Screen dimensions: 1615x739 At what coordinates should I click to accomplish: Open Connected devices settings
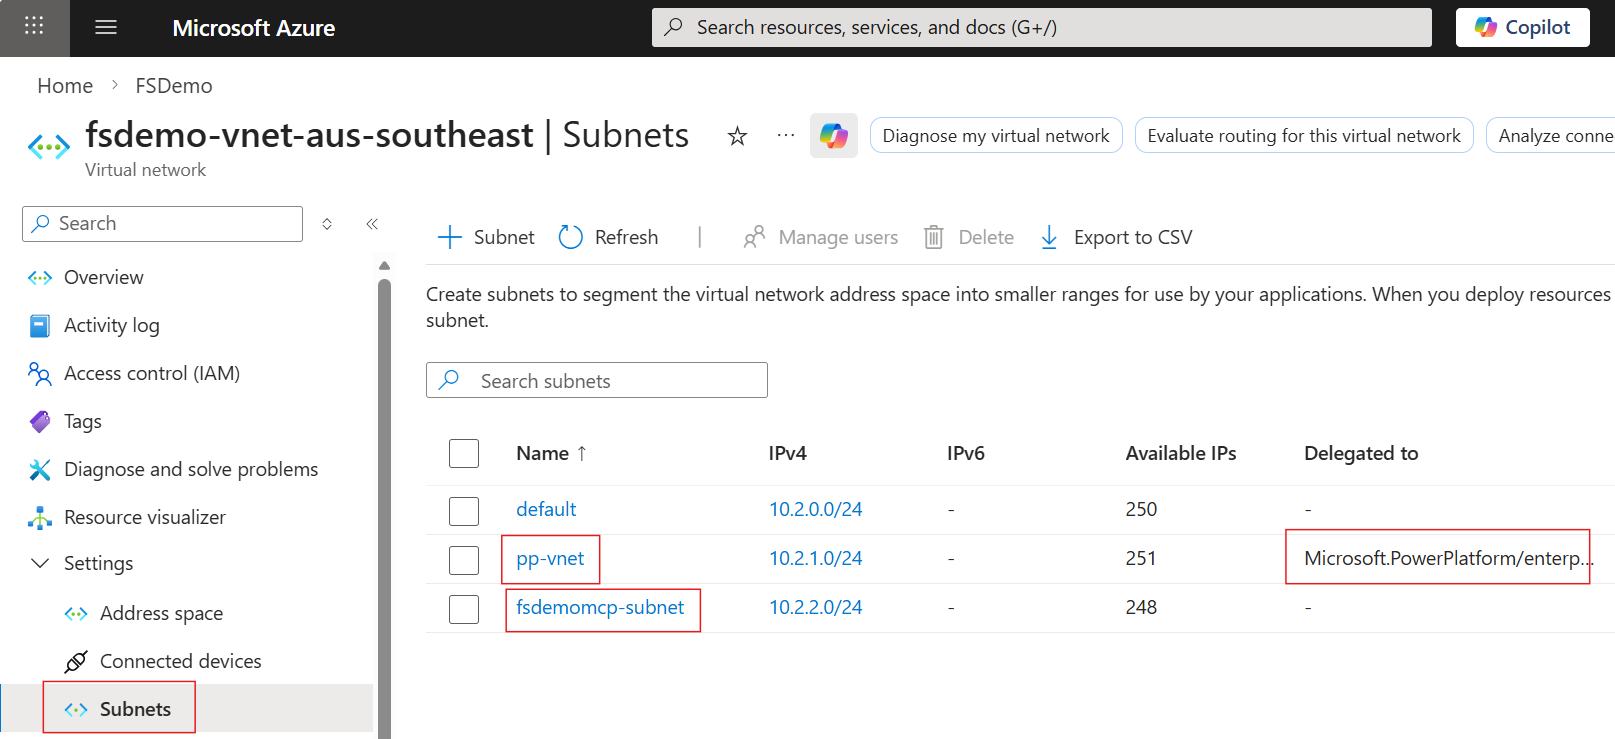(180, 661)
